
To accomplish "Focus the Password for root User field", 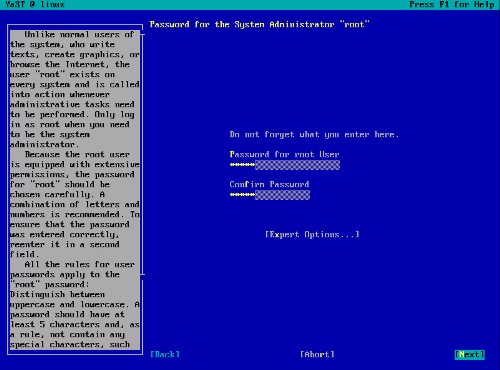I will 285,165.
